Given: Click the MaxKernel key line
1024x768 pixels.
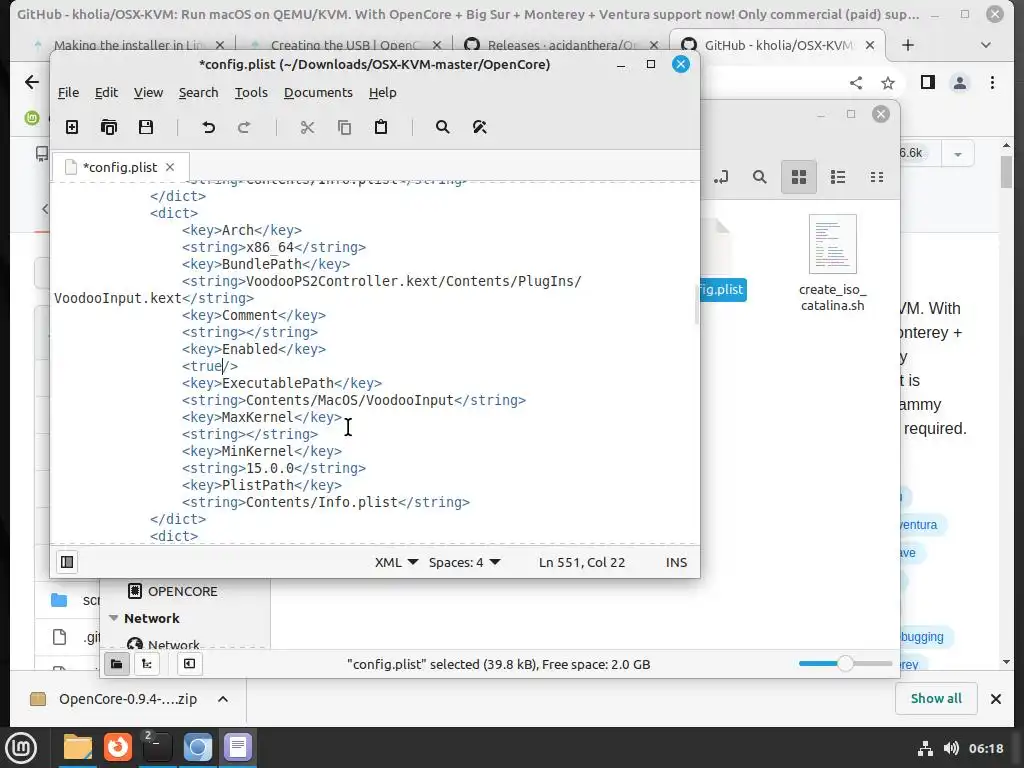Looking at the screenshot, I should (262, 417).
